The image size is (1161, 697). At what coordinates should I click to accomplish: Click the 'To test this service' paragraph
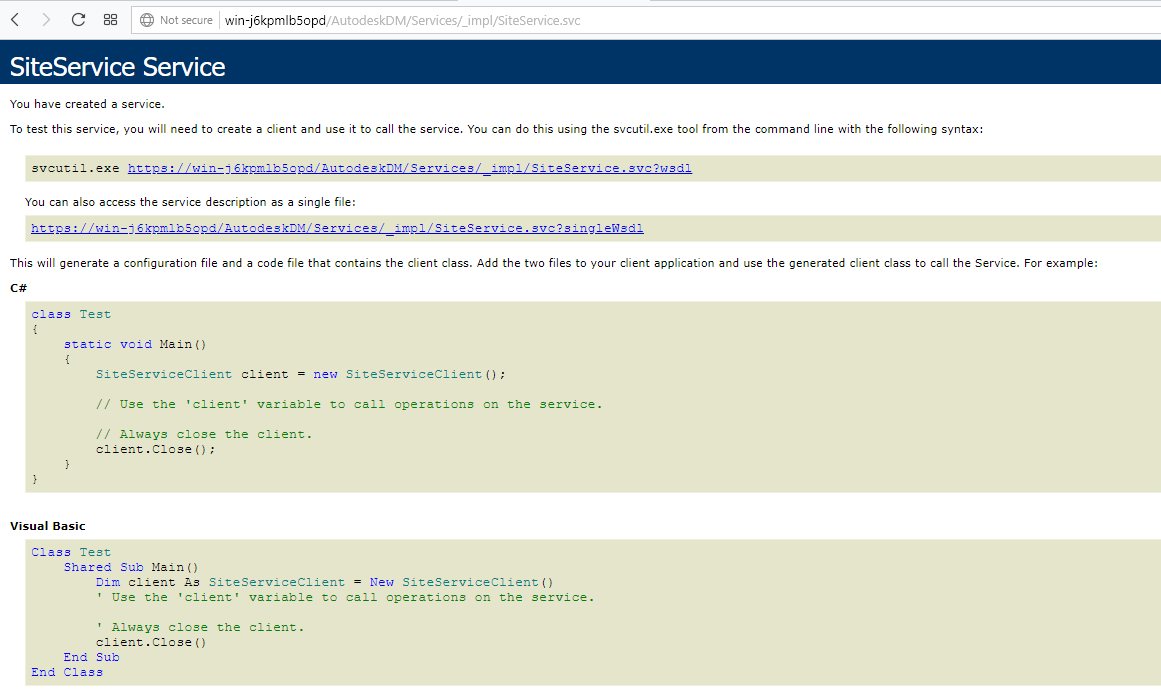[x=496, y=129]
